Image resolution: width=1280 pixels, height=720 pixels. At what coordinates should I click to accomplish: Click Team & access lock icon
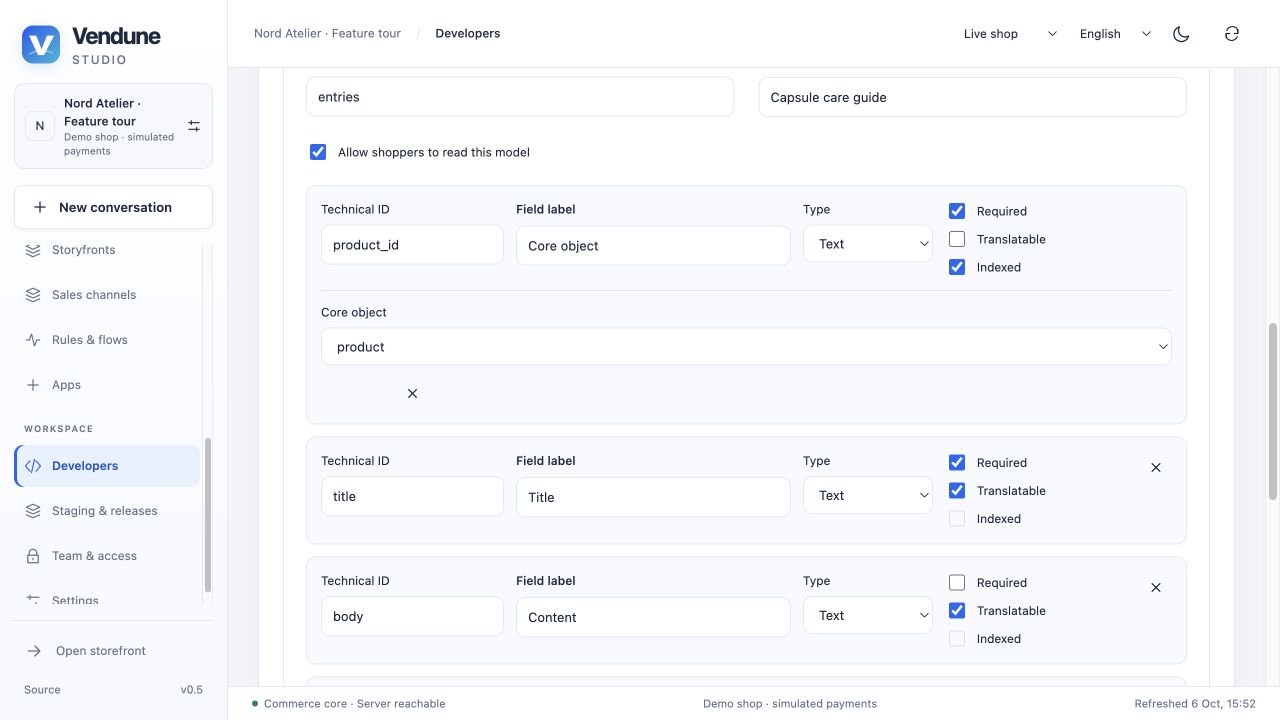[x=33, y=556]
